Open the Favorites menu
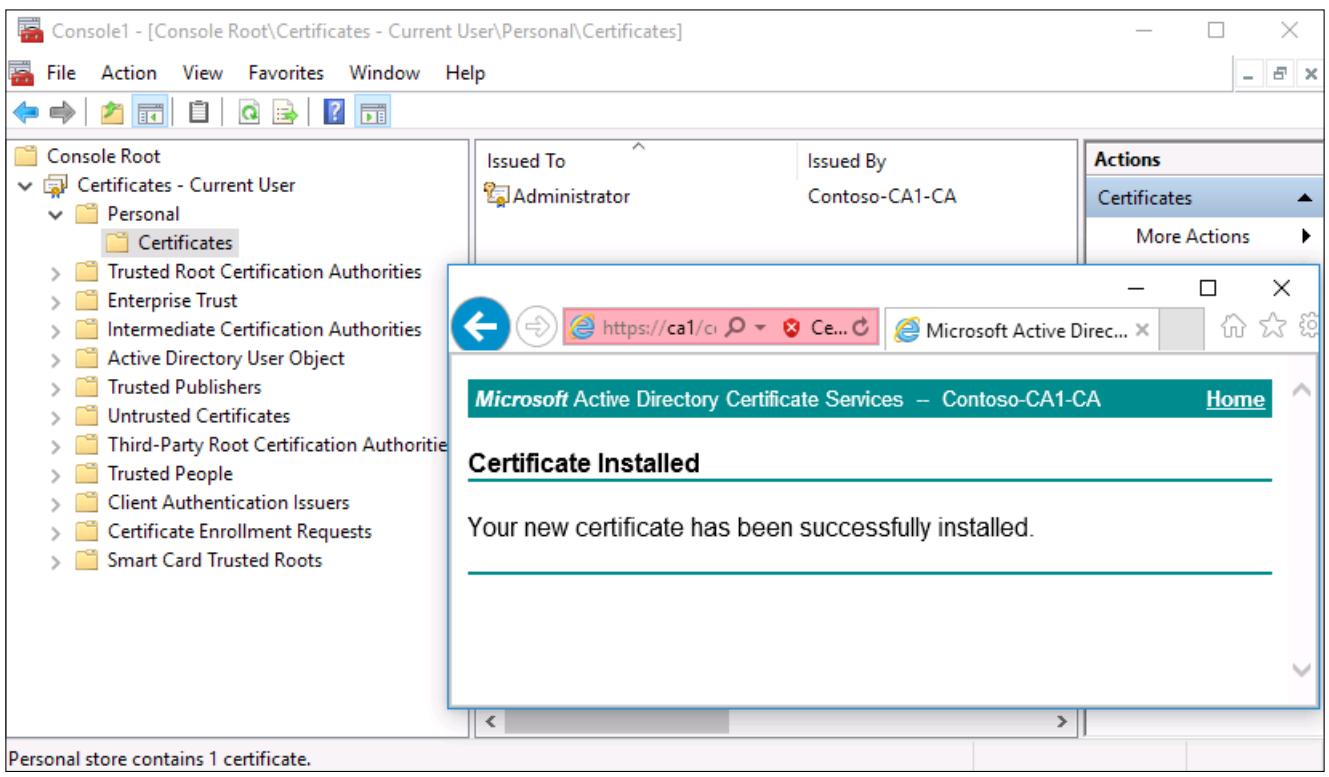This screenshot has height=777, width=1329. [x=286, y=72]
